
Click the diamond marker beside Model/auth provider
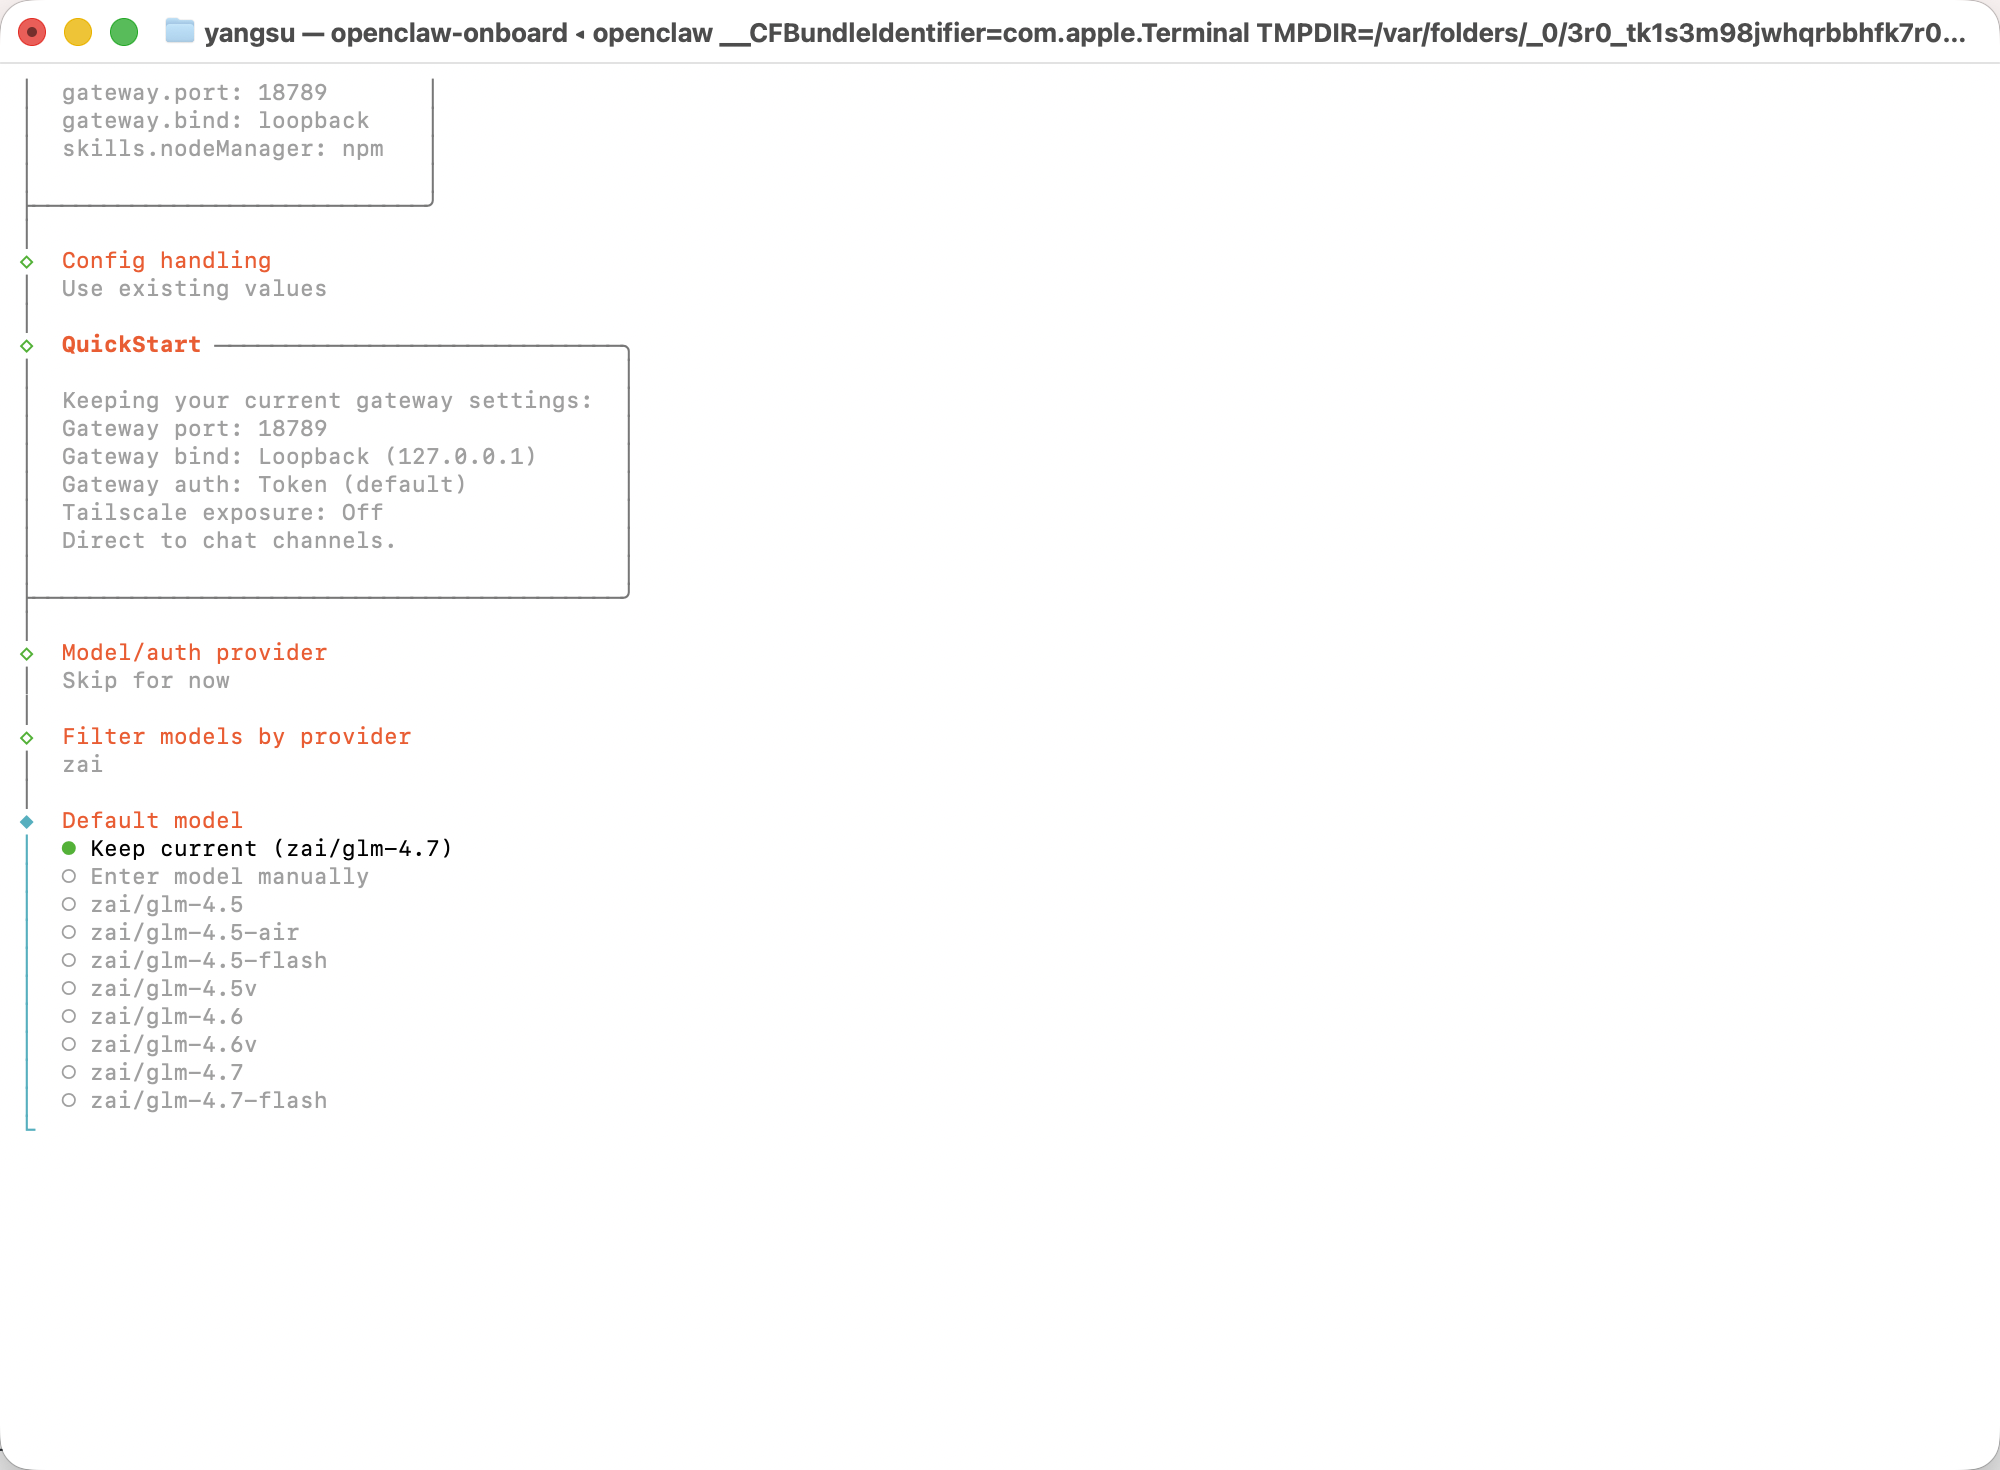[x=27, y=654]
